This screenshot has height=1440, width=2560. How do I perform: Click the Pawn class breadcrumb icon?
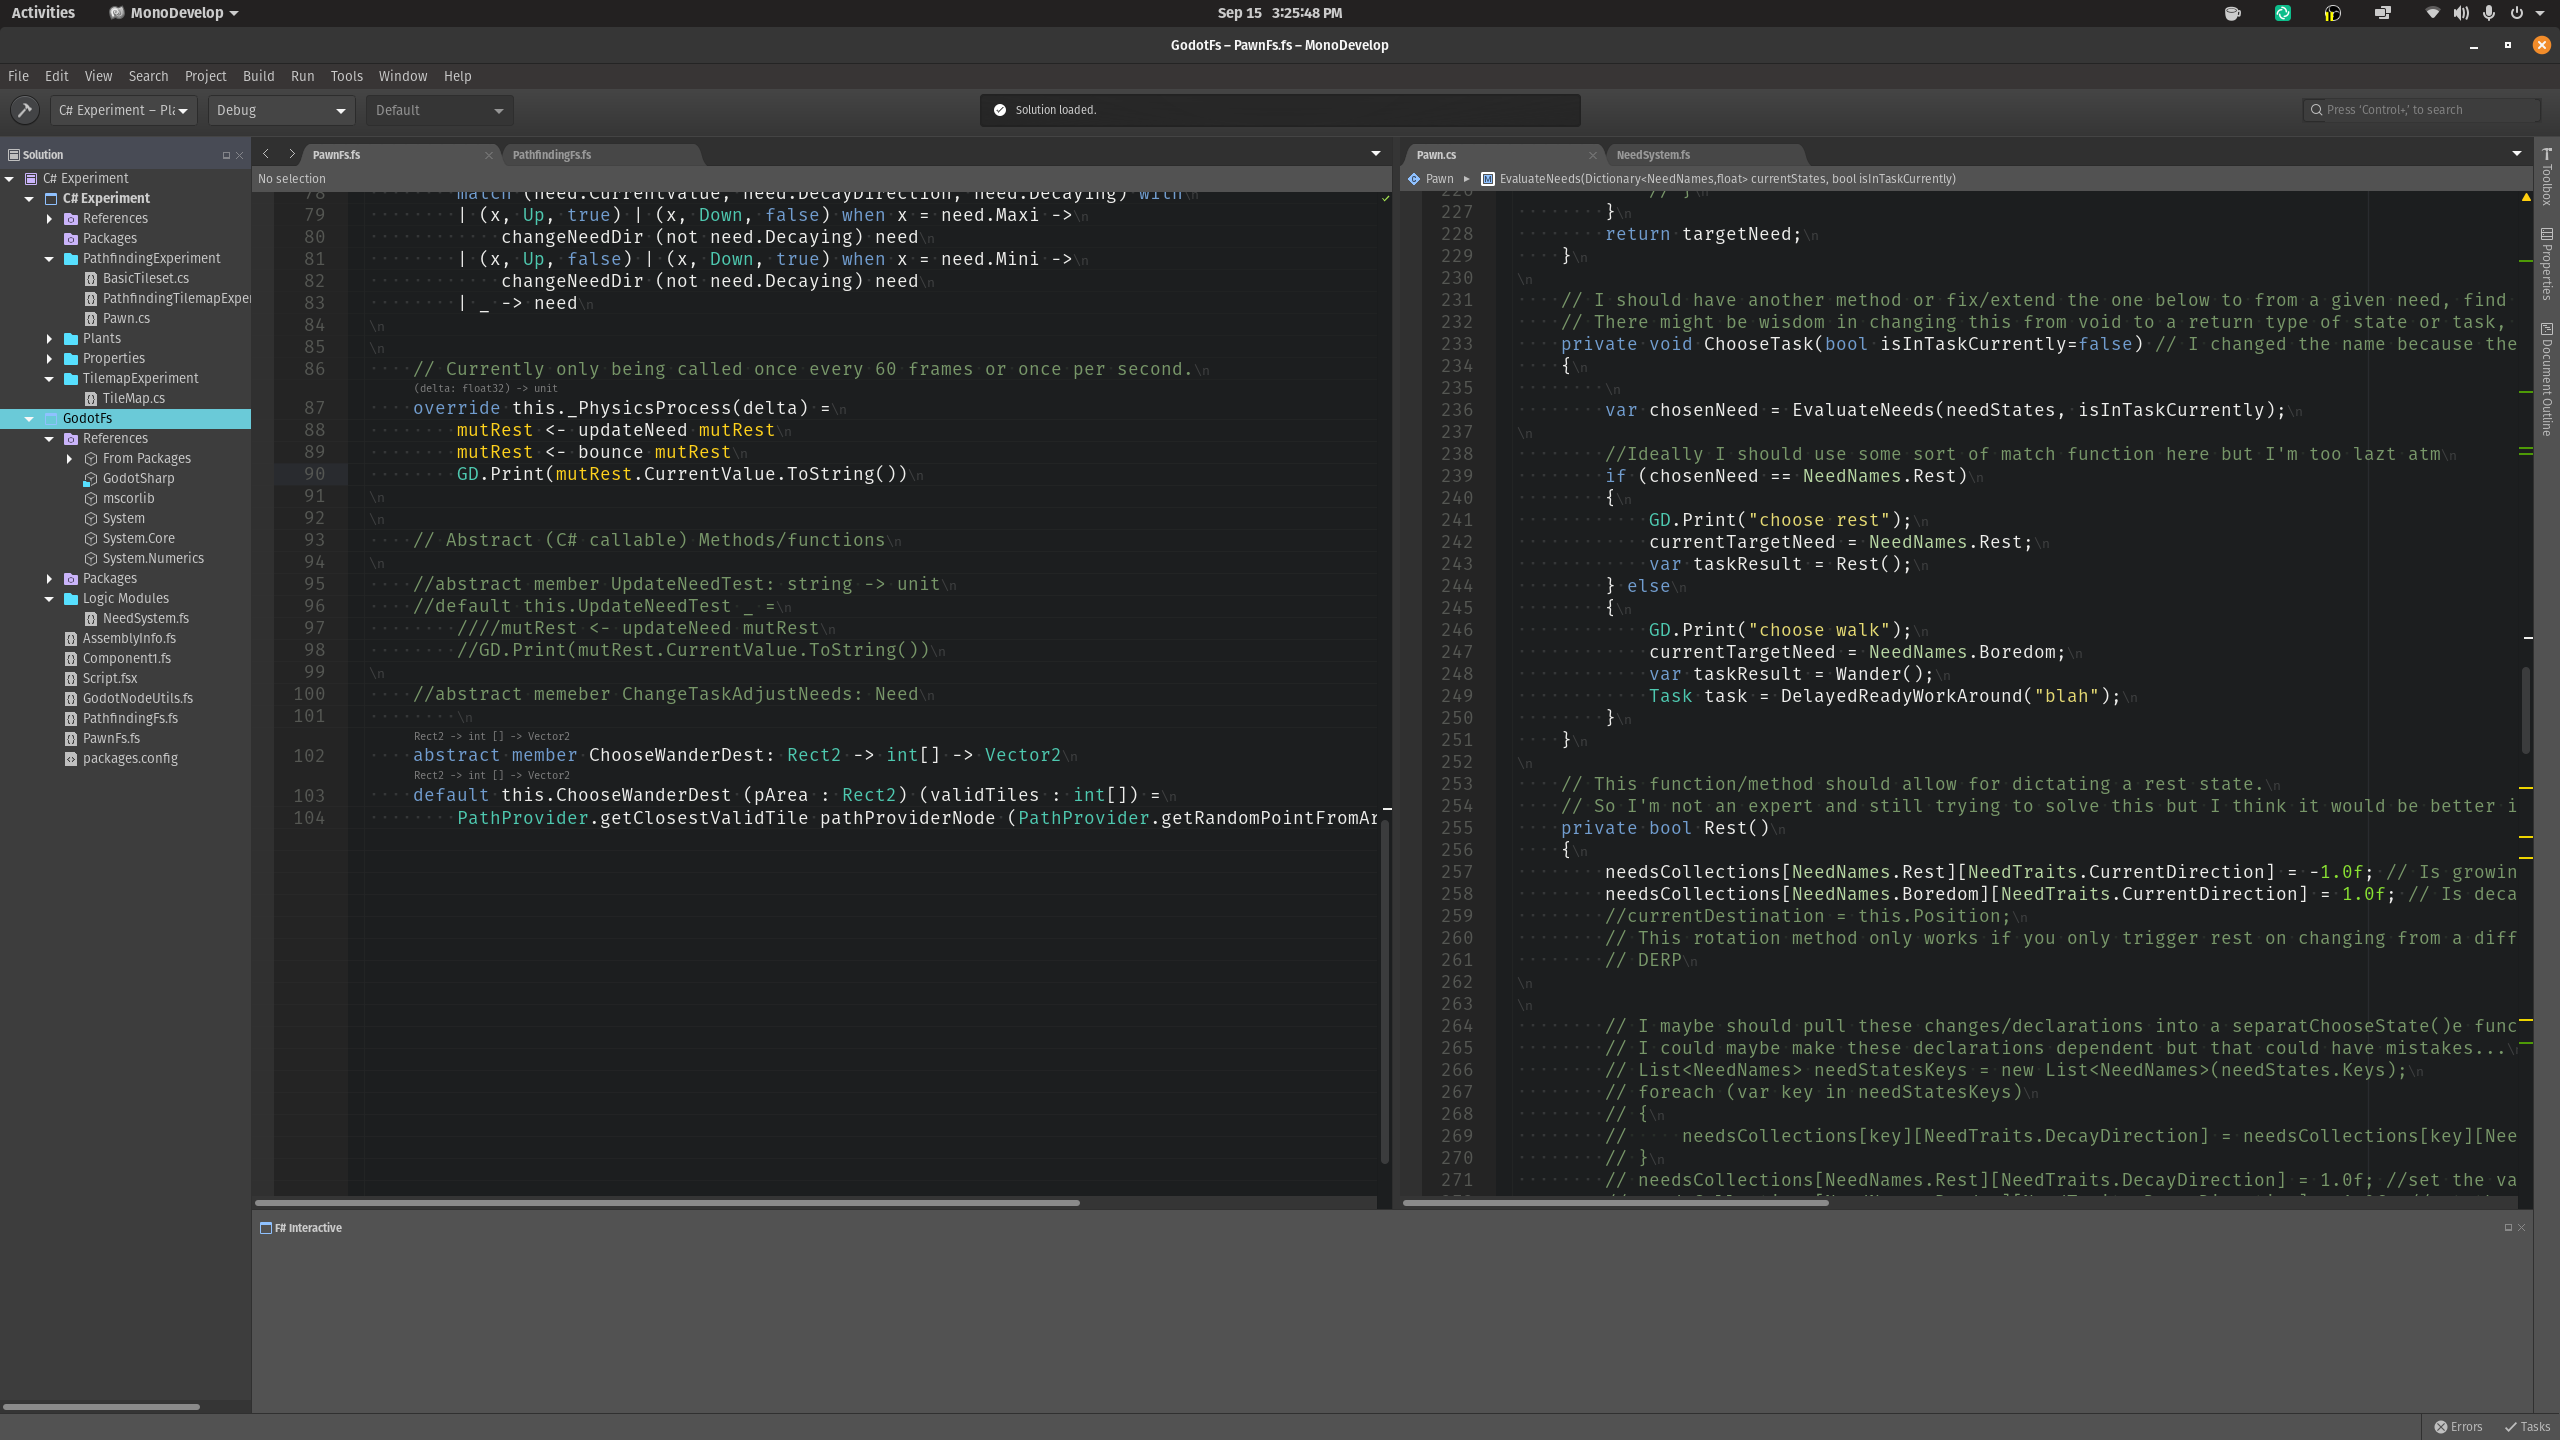(x=1414, y=179)
